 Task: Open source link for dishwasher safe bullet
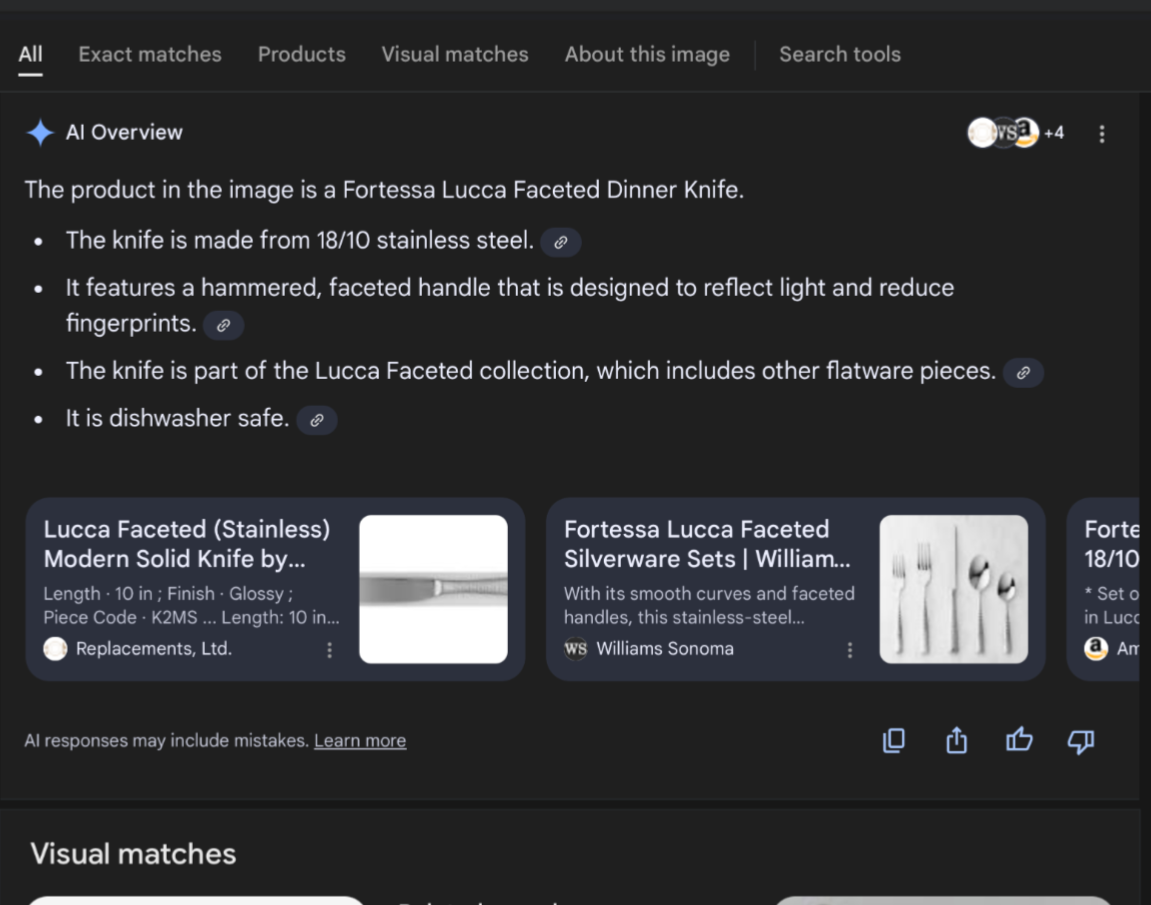(x=317, y=420)
